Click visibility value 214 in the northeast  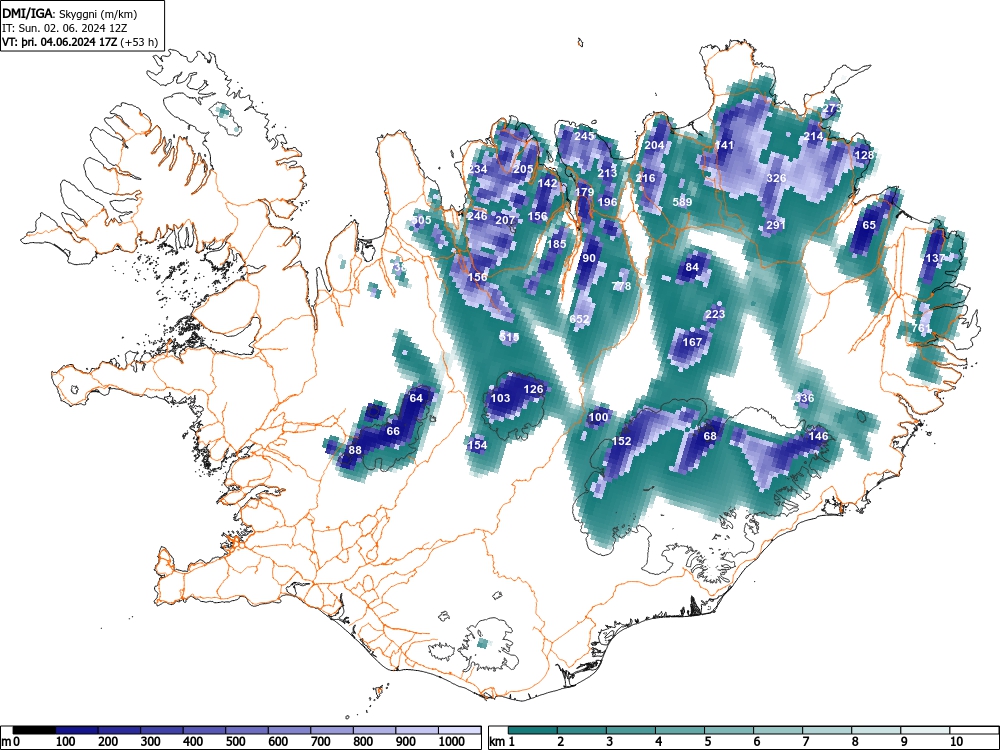(x=813, y=136)
